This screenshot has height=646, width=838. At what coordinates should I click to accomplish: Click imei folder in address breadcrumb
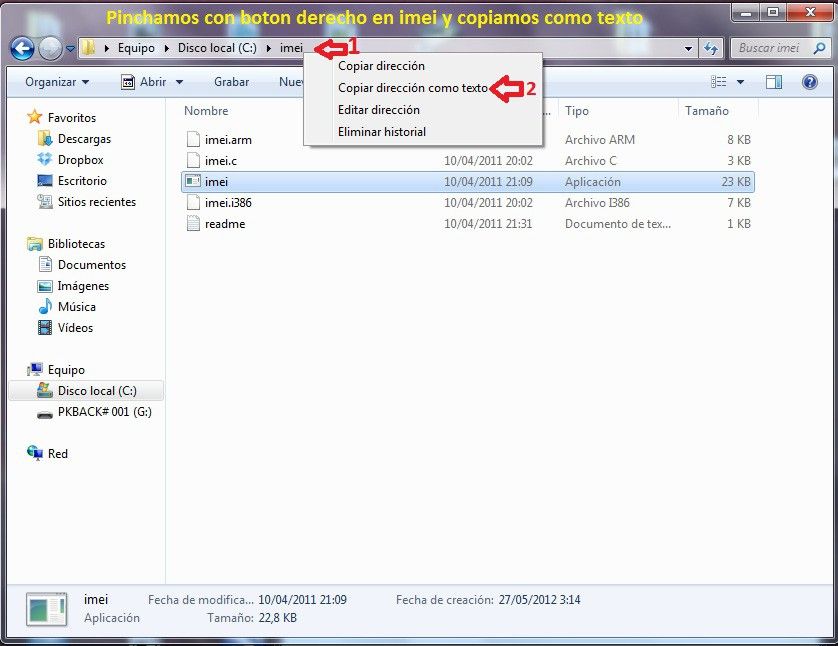coord(291,48)
